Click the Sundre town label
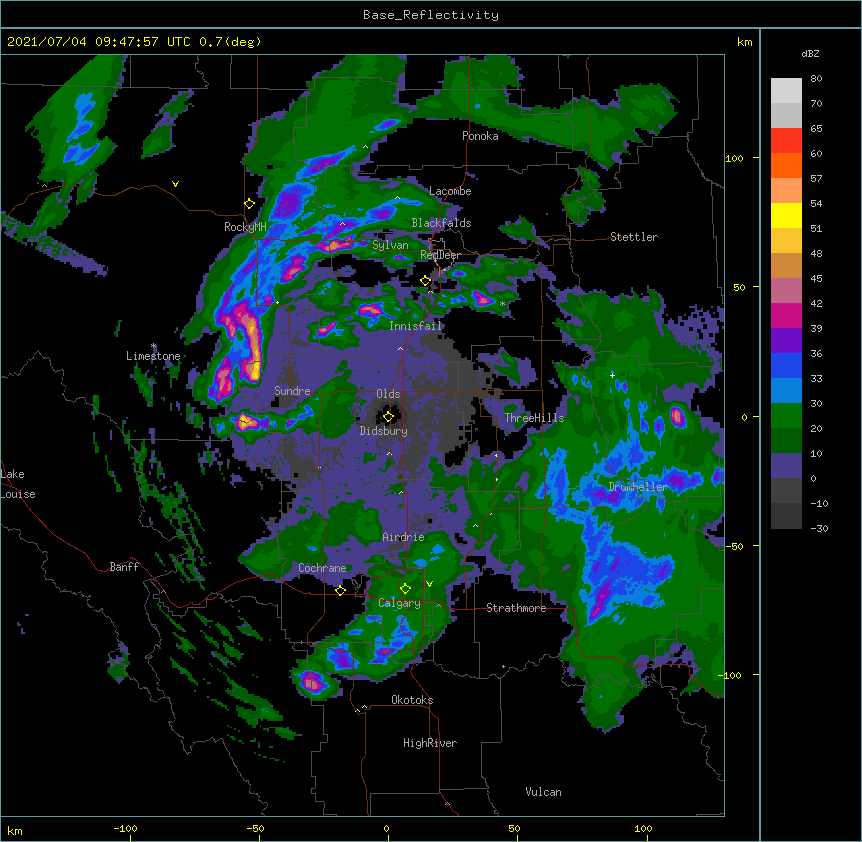 (x=292, y=391)
